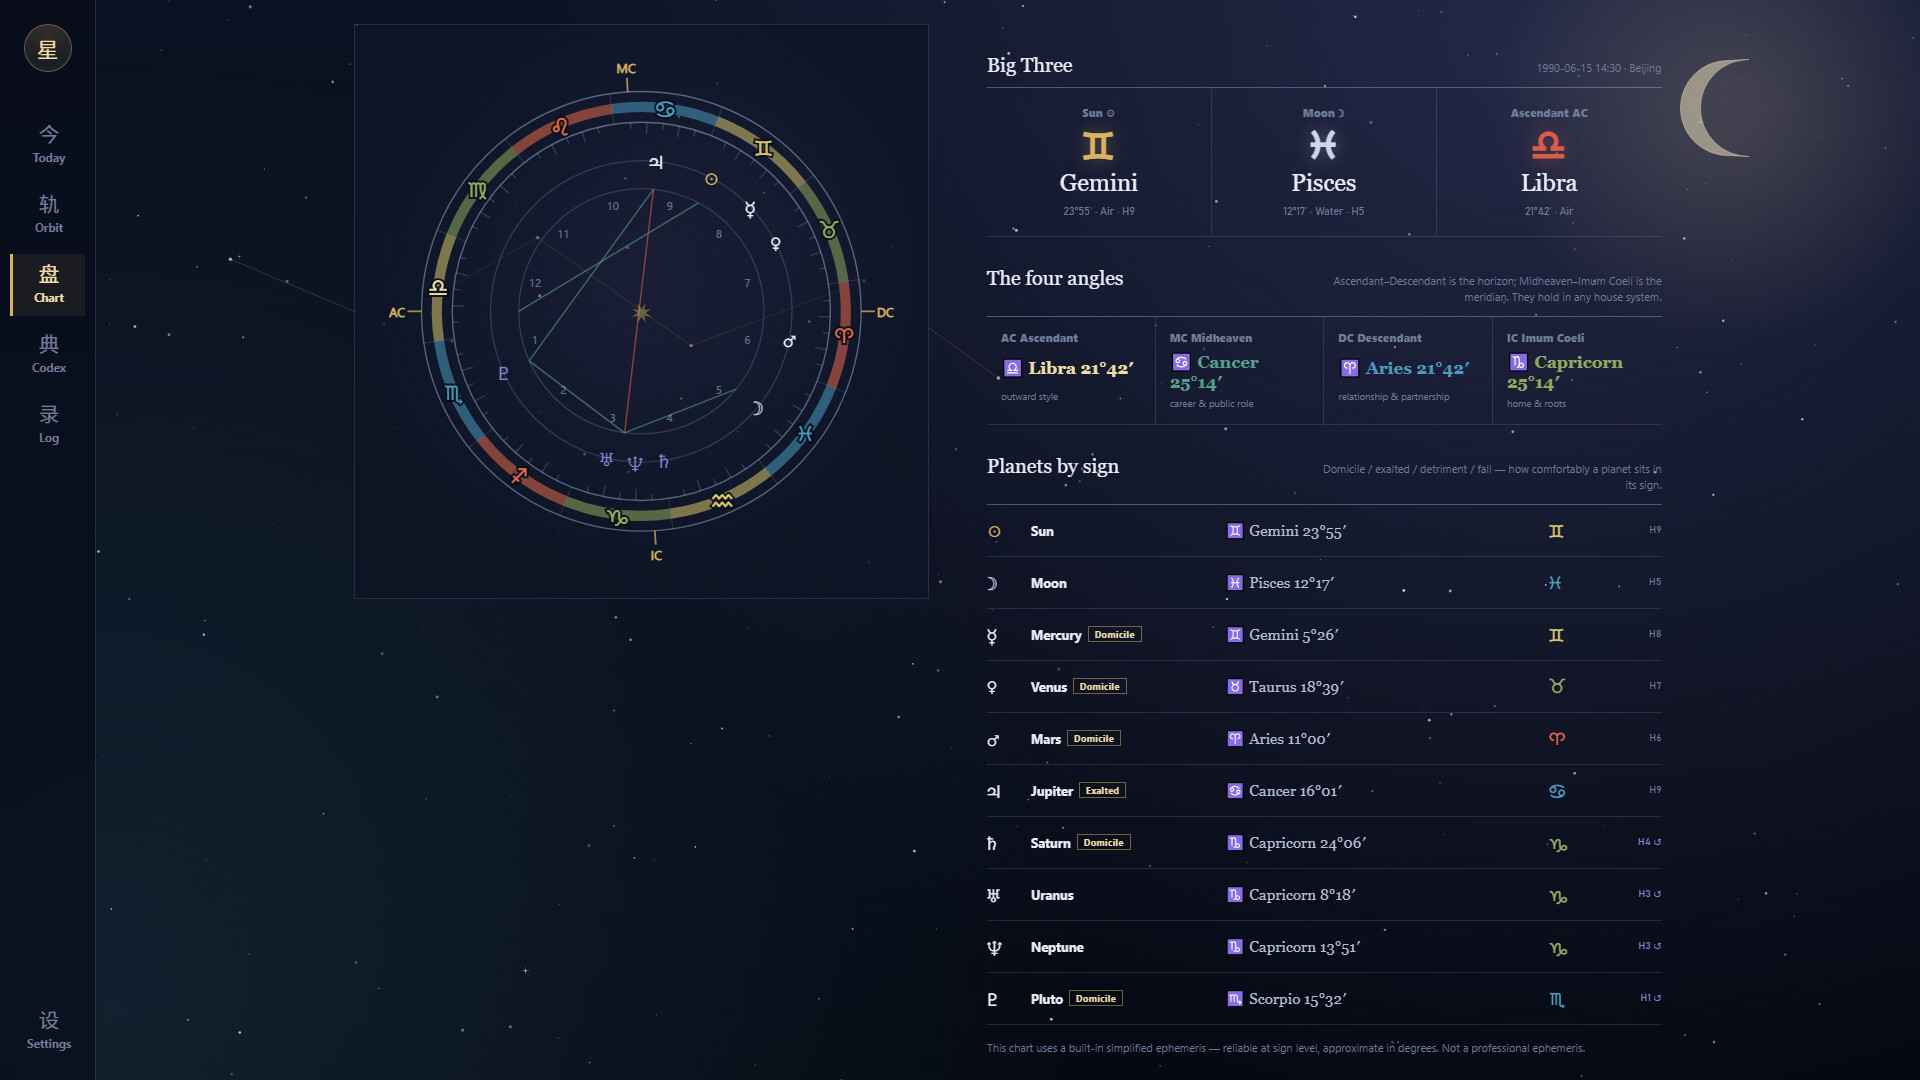Click the Mercury Domicile badge
The image size is (1920, 1080).
[x=1114, y=635]
